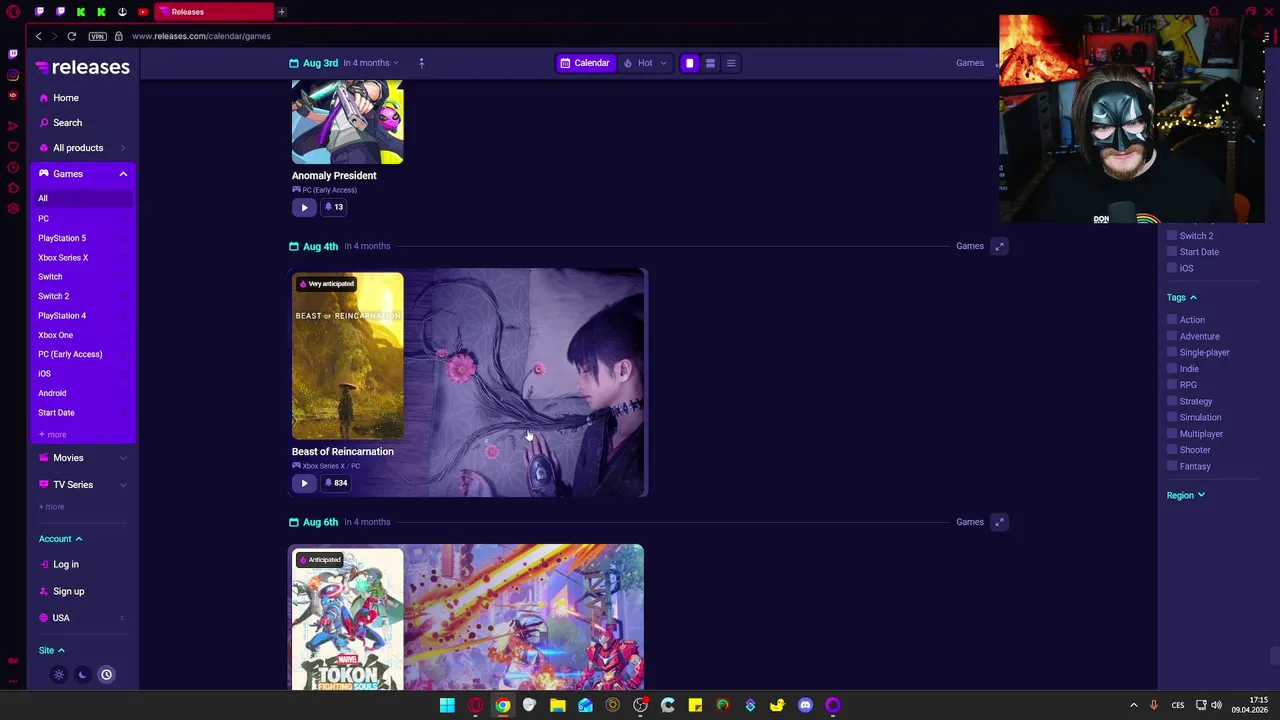Image resolution: width=1280 pixels, height=720 pixels.
Task: Open Windows Start menu
Action: coord(447,705)
